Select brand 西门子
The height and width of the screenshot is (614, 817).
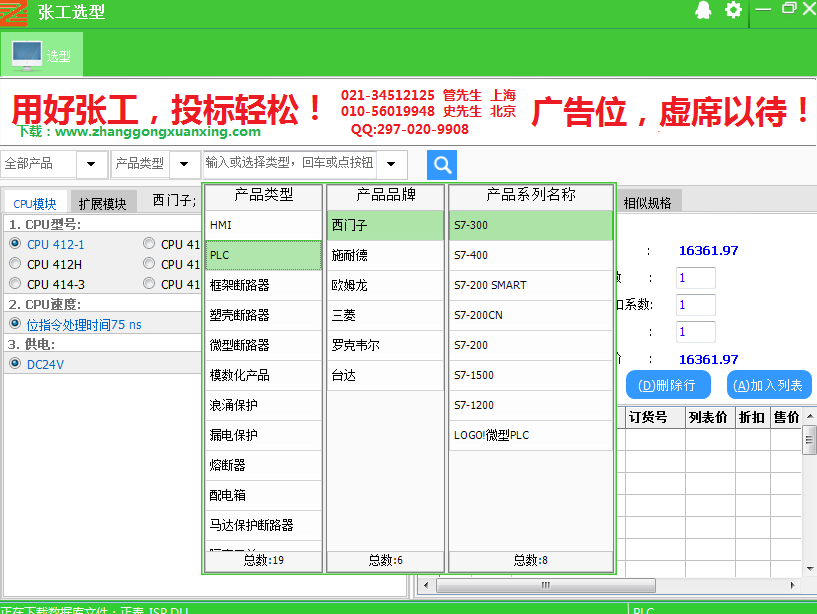click(386, 225)
